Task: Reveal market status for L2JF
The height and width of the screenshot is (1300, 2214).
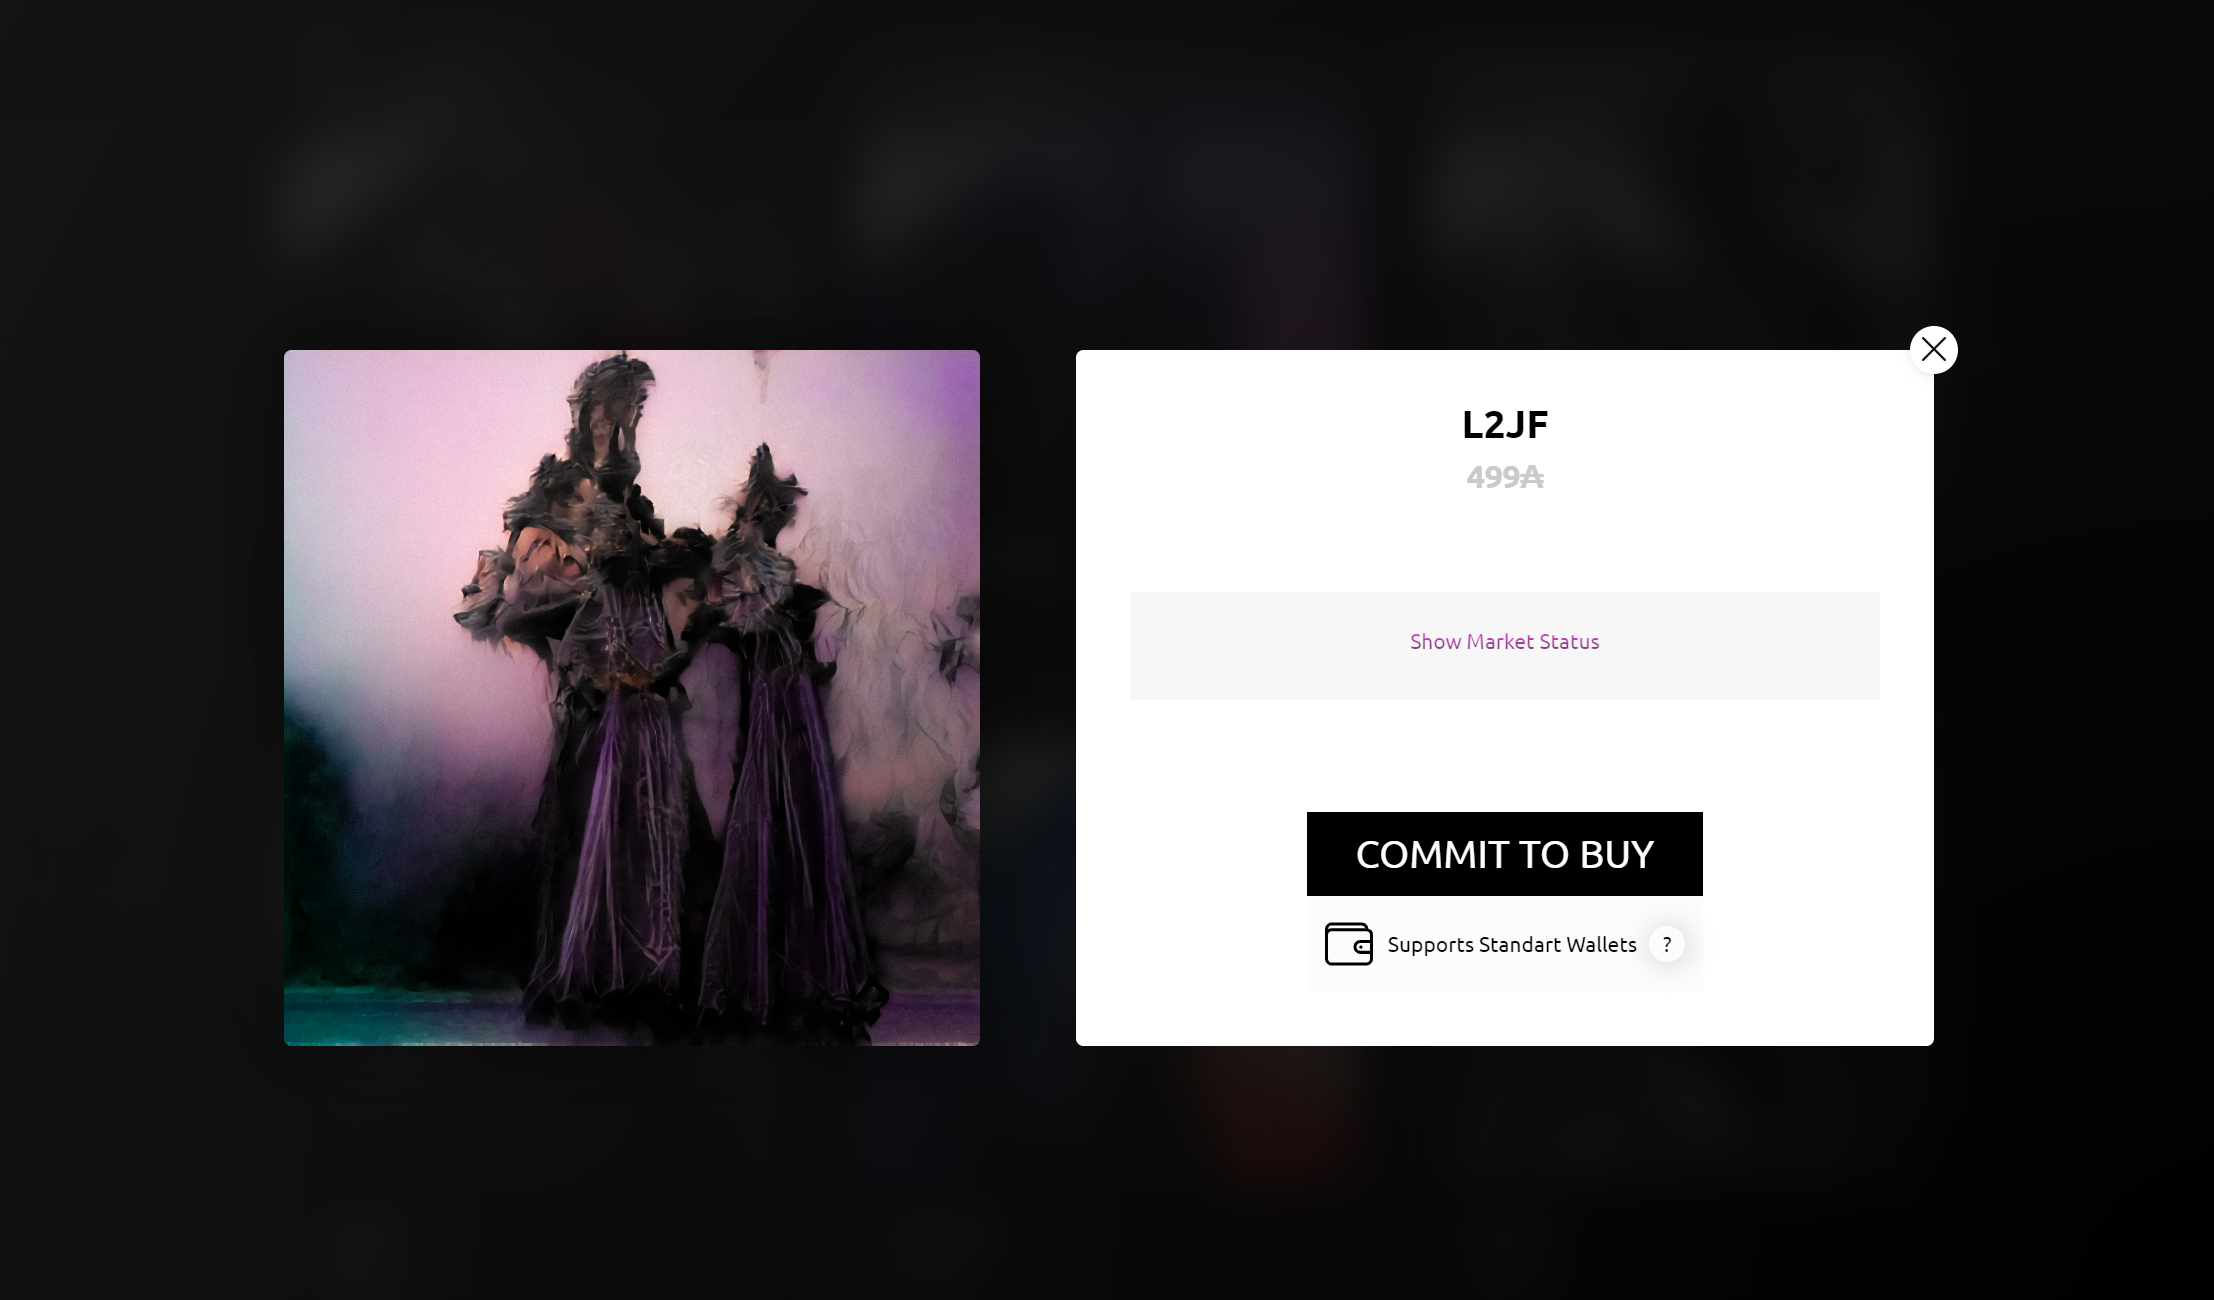Action: point(1504,642)
